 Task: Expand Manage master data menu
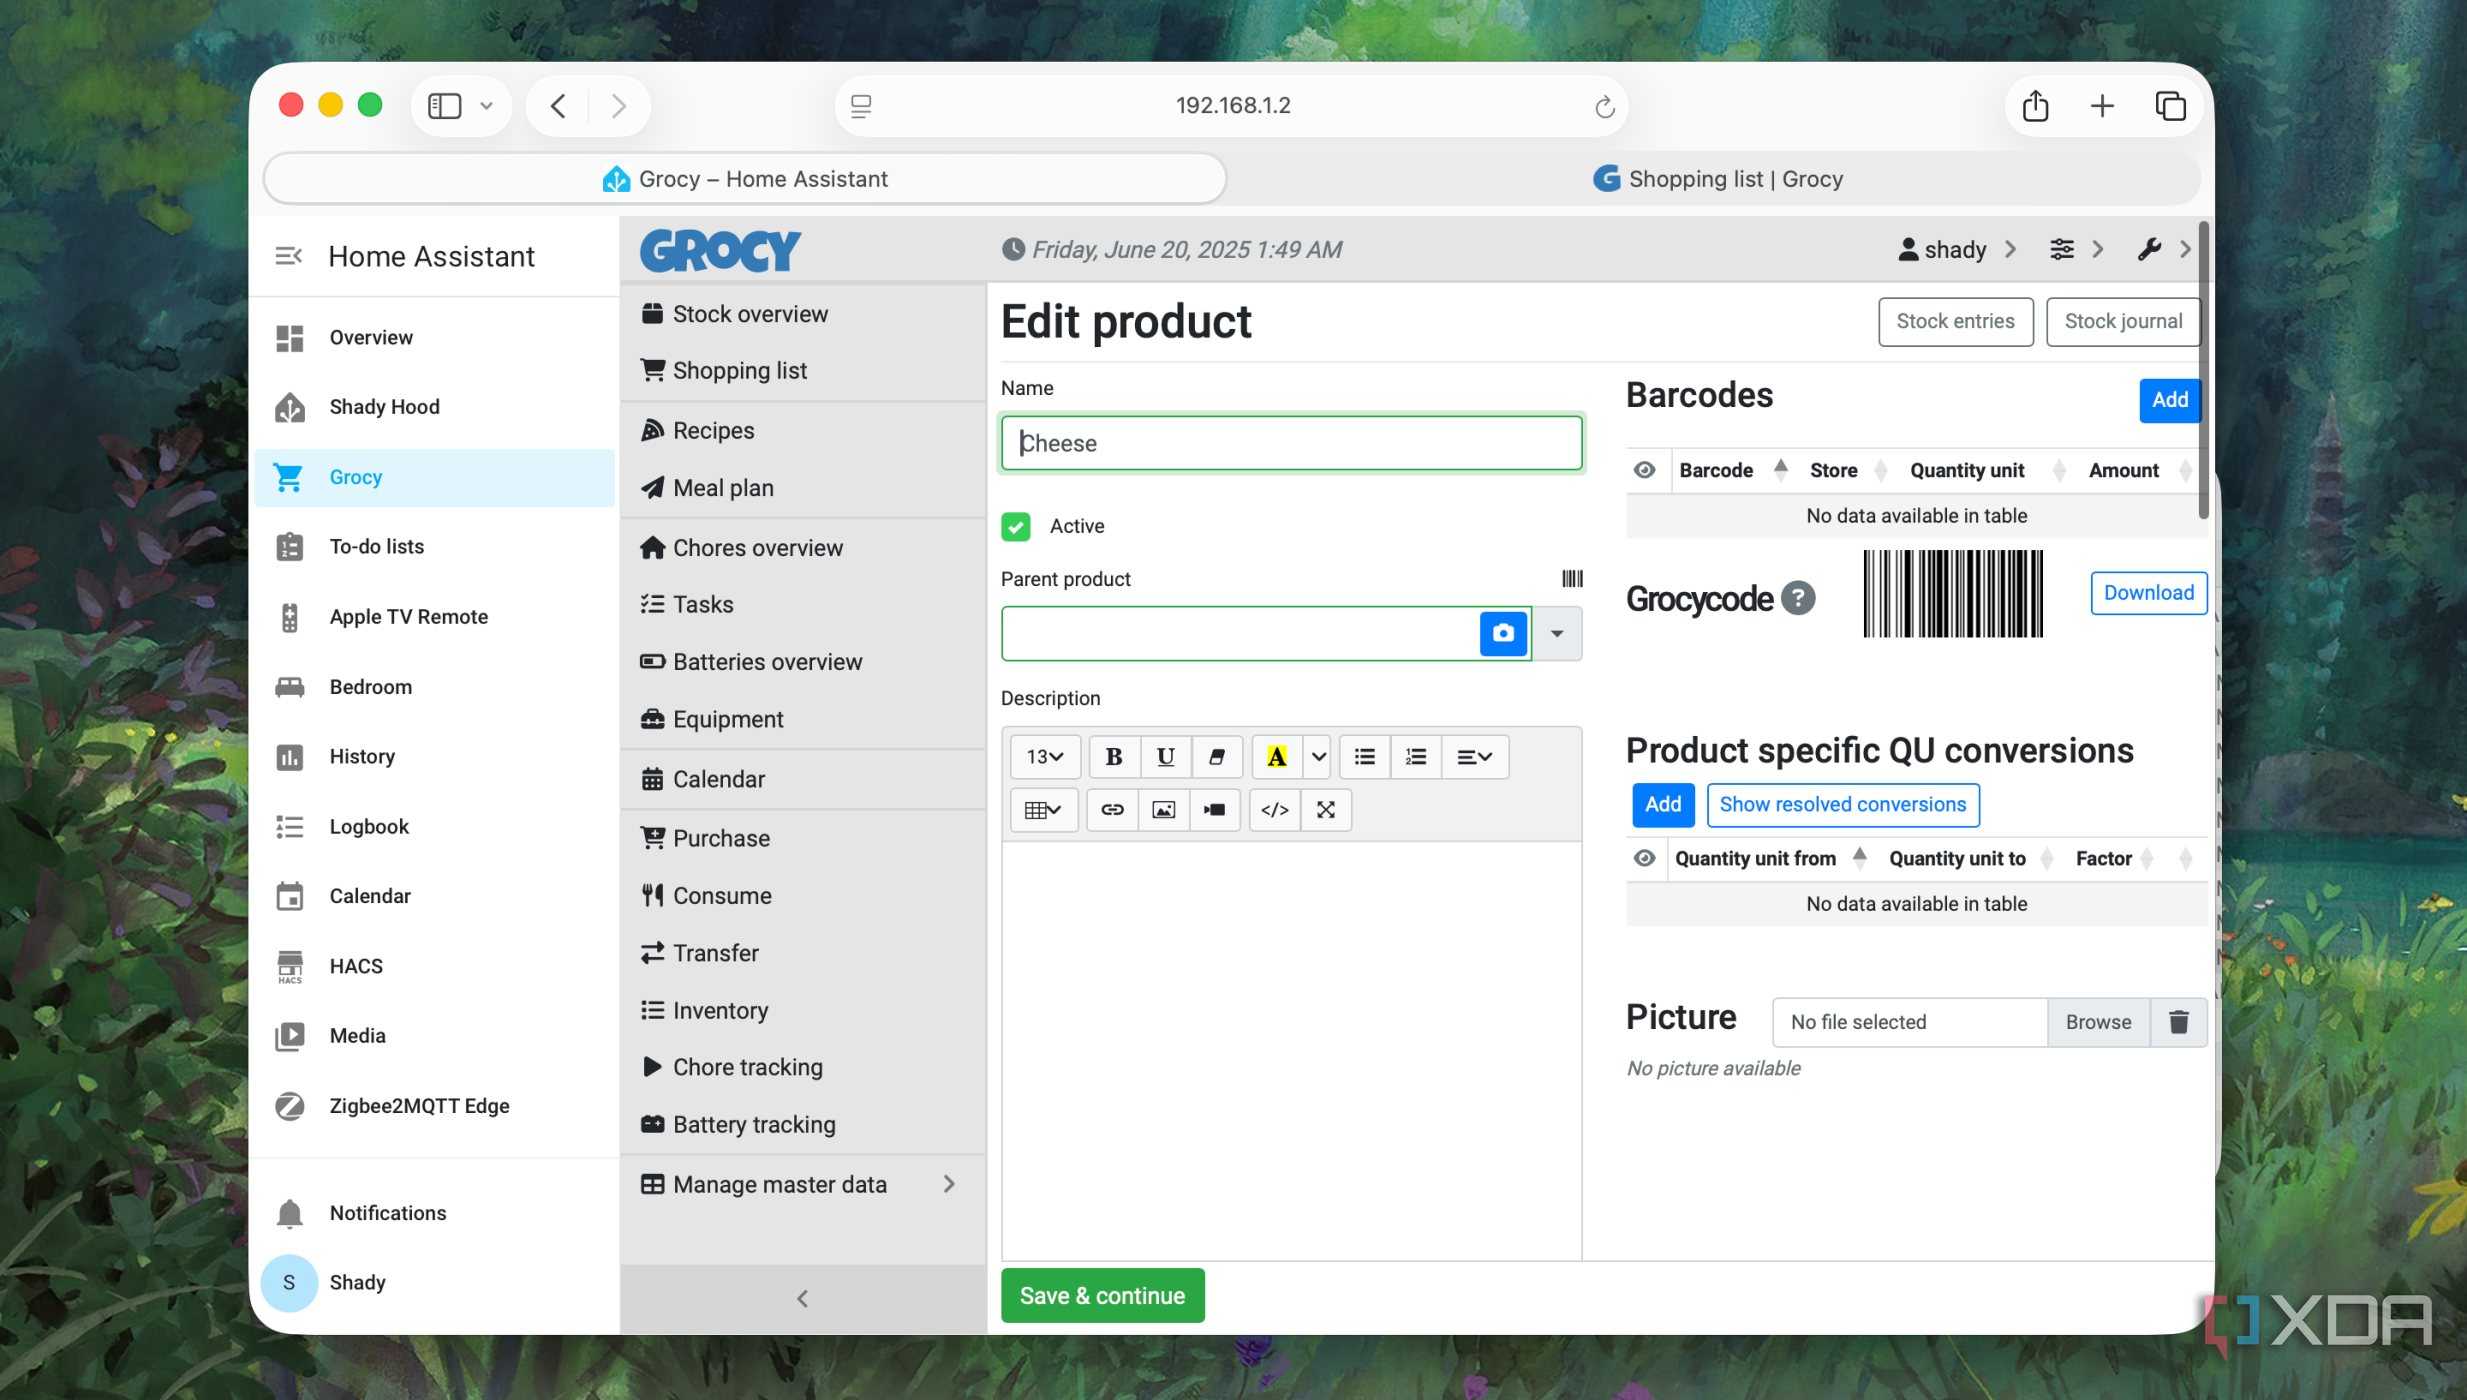point(803,1184)
